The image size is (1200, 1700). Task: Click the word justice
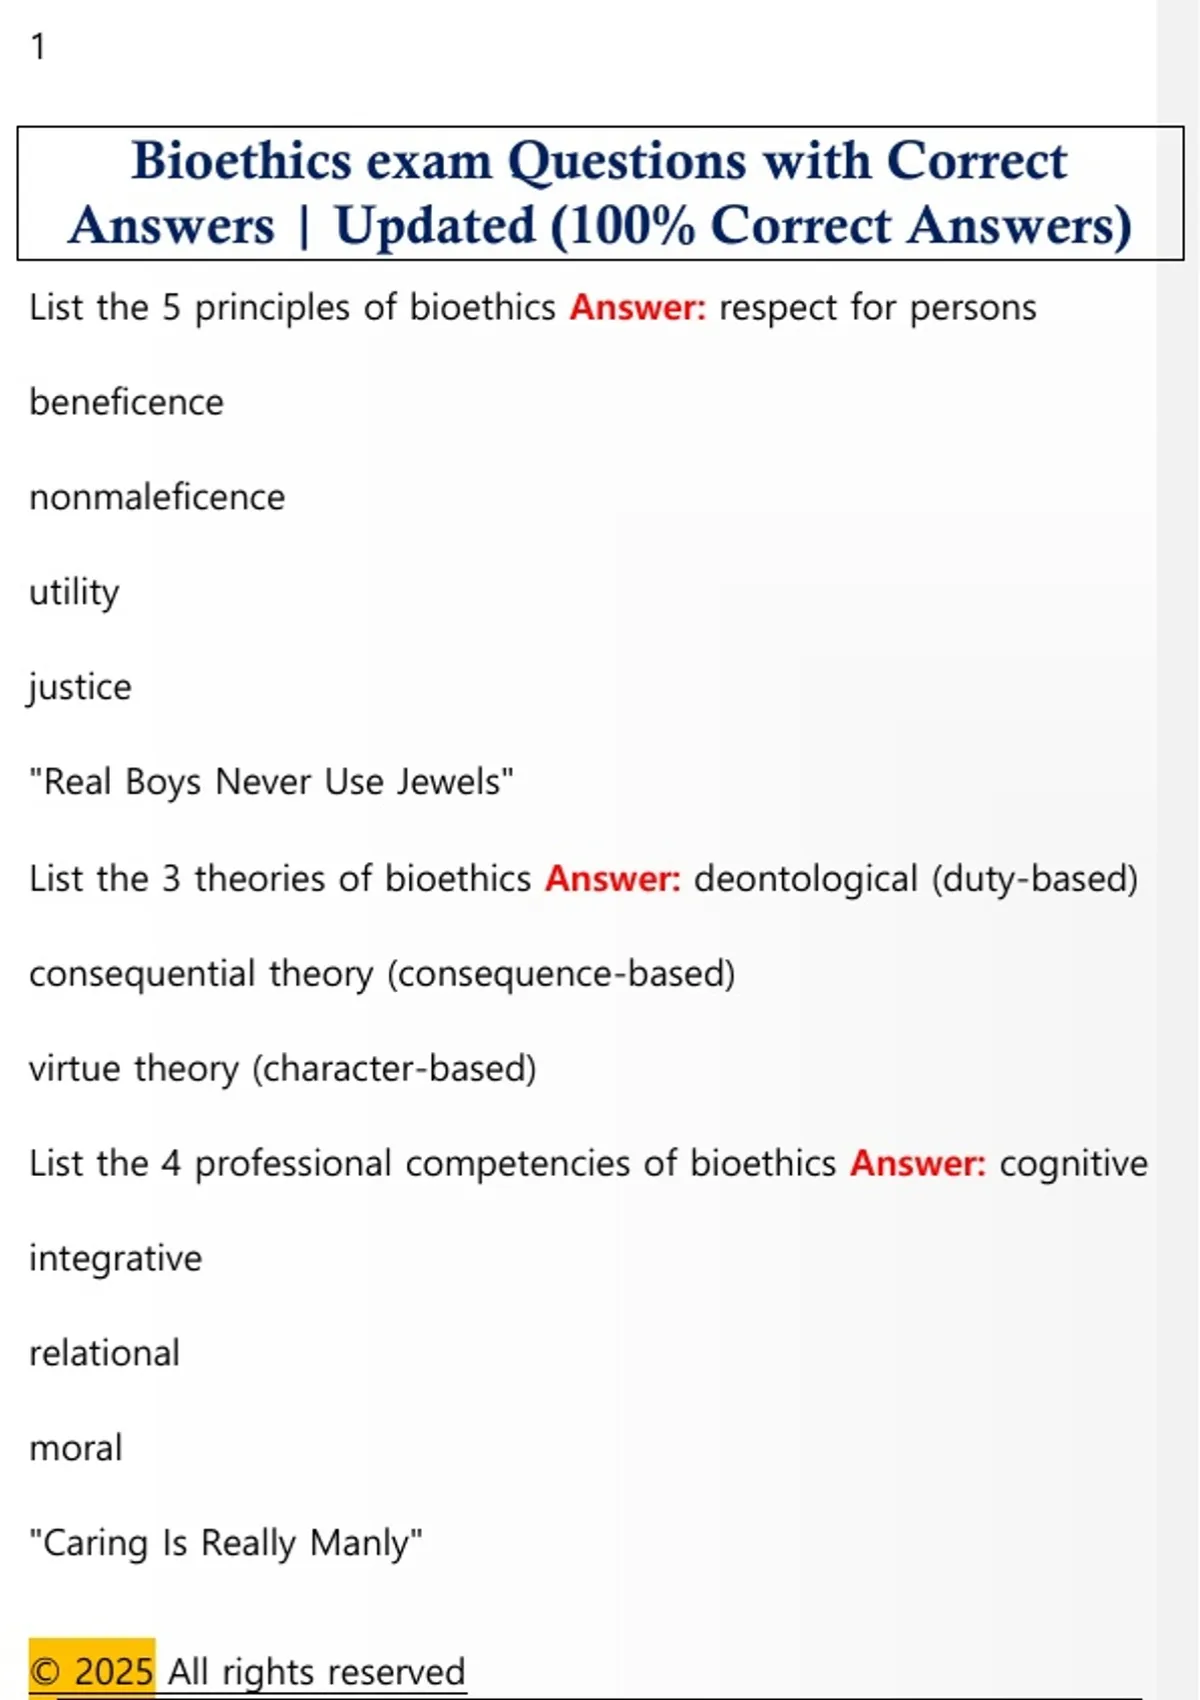tap(80, 687)
